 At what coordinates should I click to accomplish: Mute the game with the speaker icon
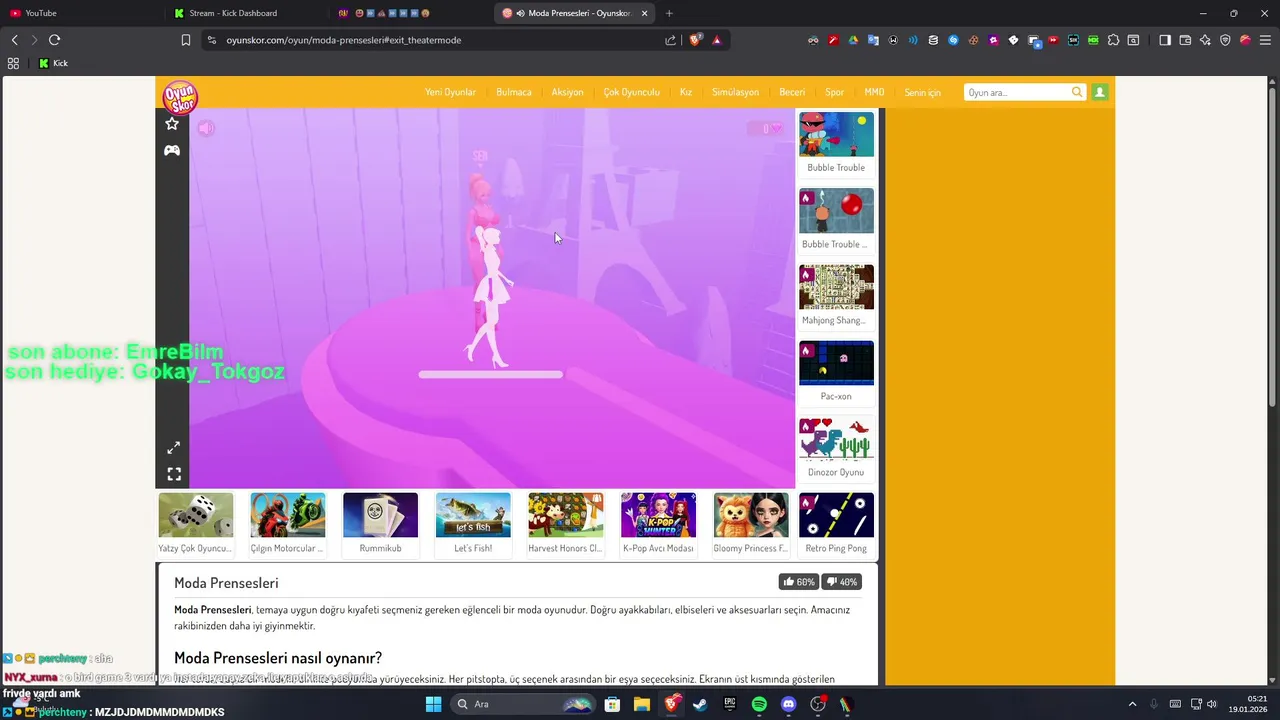point(205,128)
